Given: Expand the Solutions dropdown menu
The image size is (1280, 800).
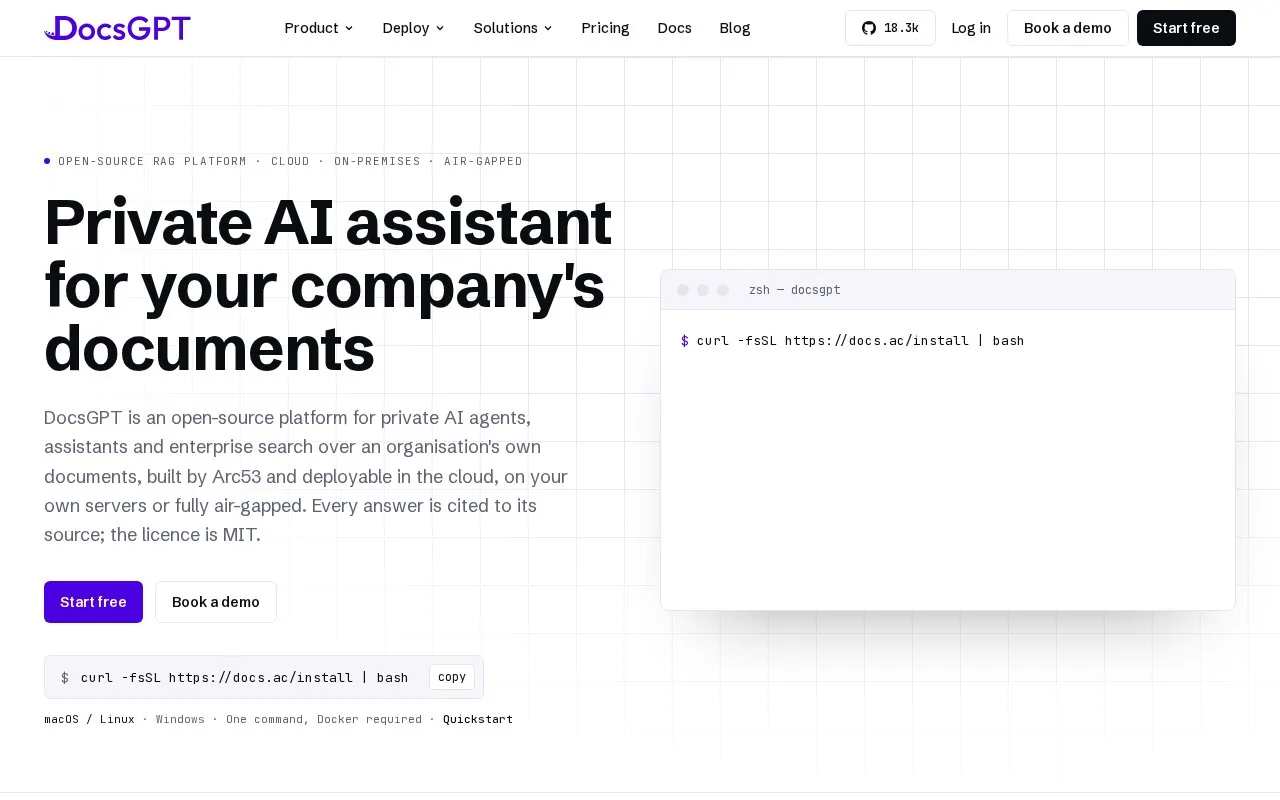Looking at the screenshot, I should pyautogui.click(x=513, y=28).
